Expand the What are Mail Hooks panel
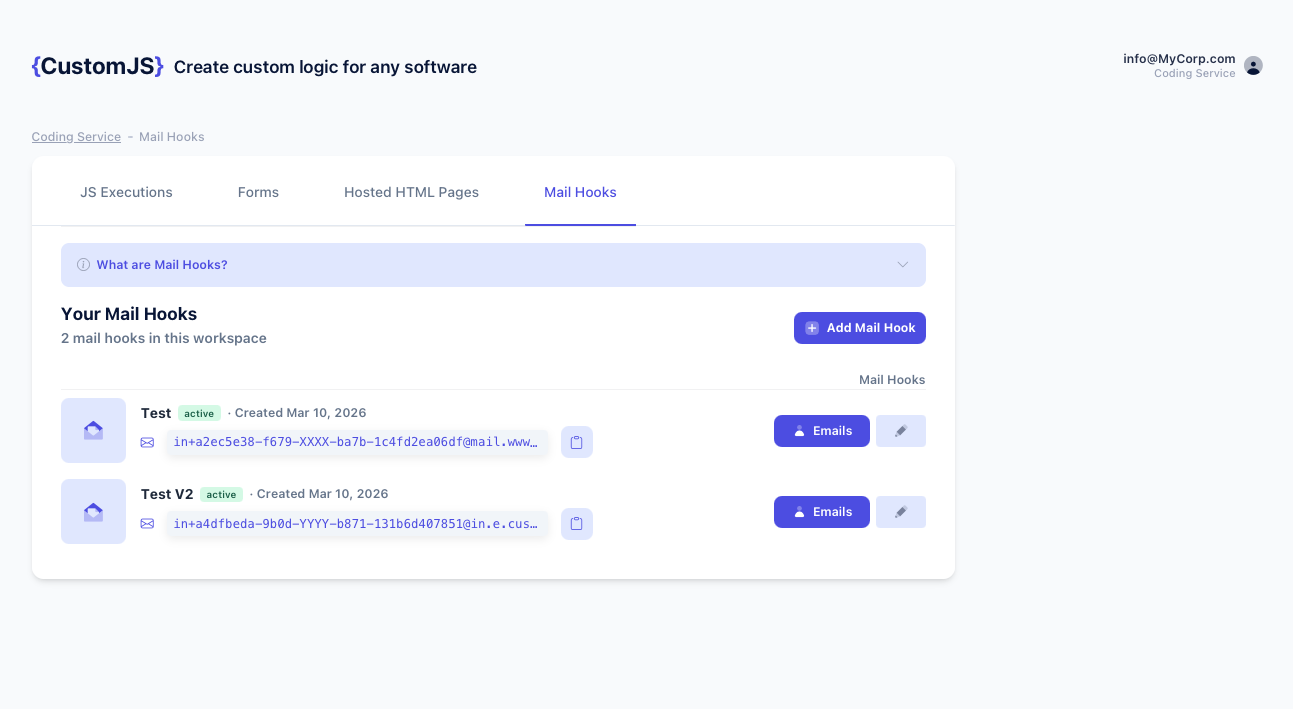This screenshot has width=1293, height=709. (493, 264)
